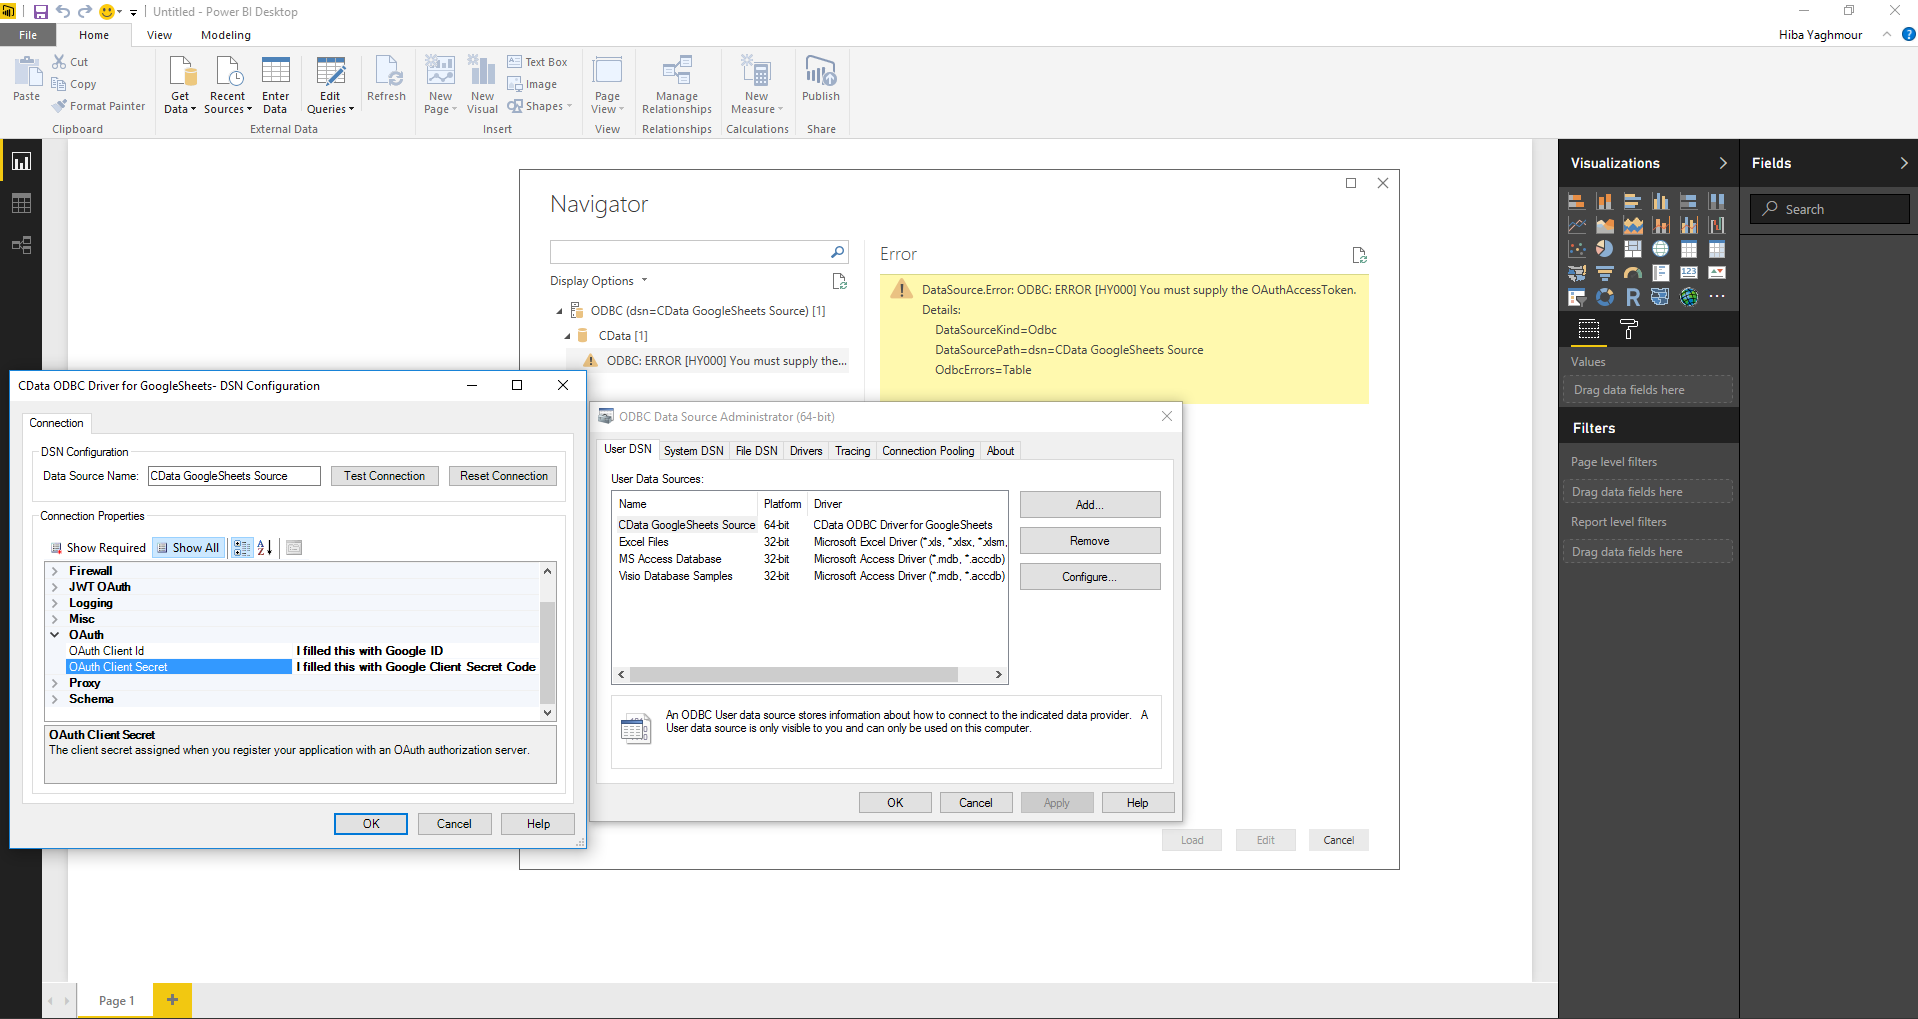This screenshot has width=1918, height=1019.
Task: Toggle the Show Required properties filter
Action: pos(98,548)
